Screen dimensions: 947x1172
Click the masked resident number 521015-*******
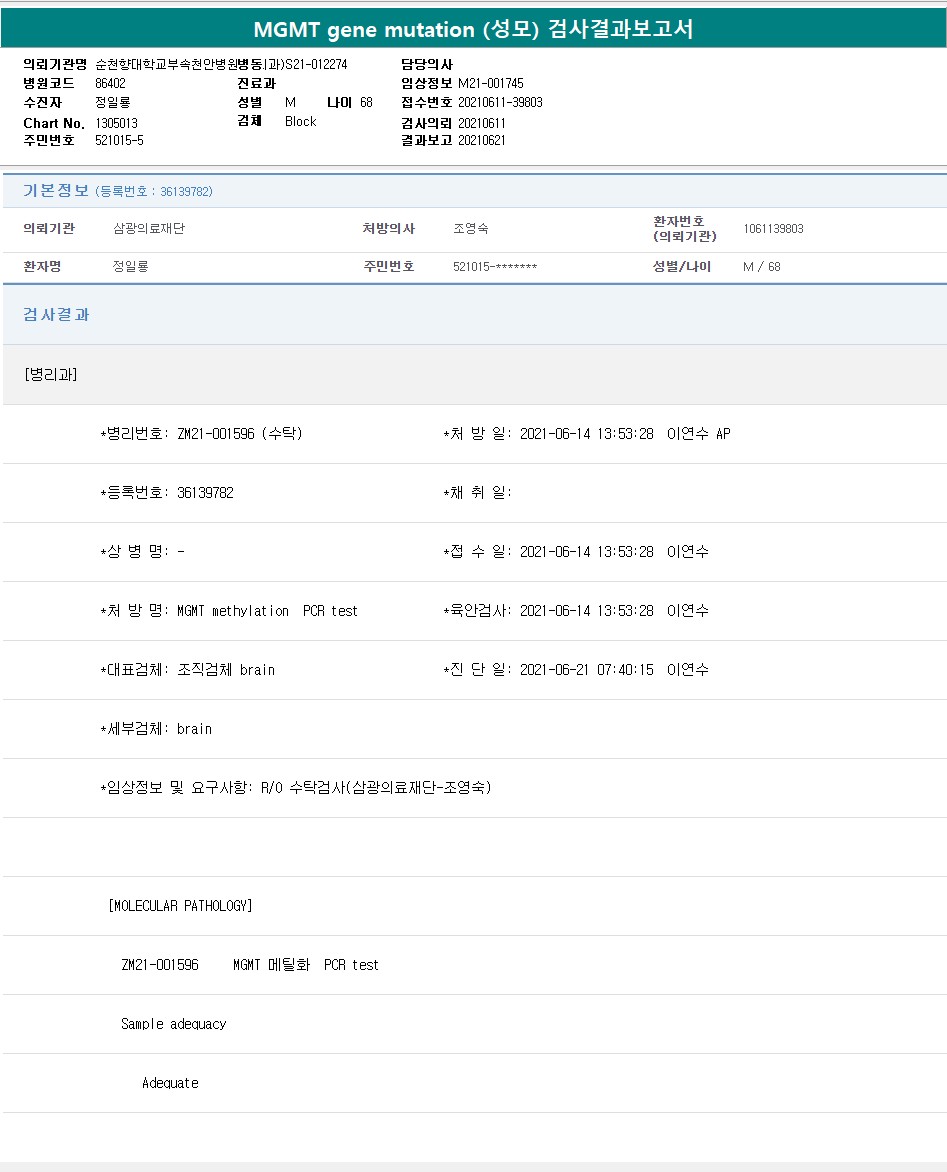point(495,267)
